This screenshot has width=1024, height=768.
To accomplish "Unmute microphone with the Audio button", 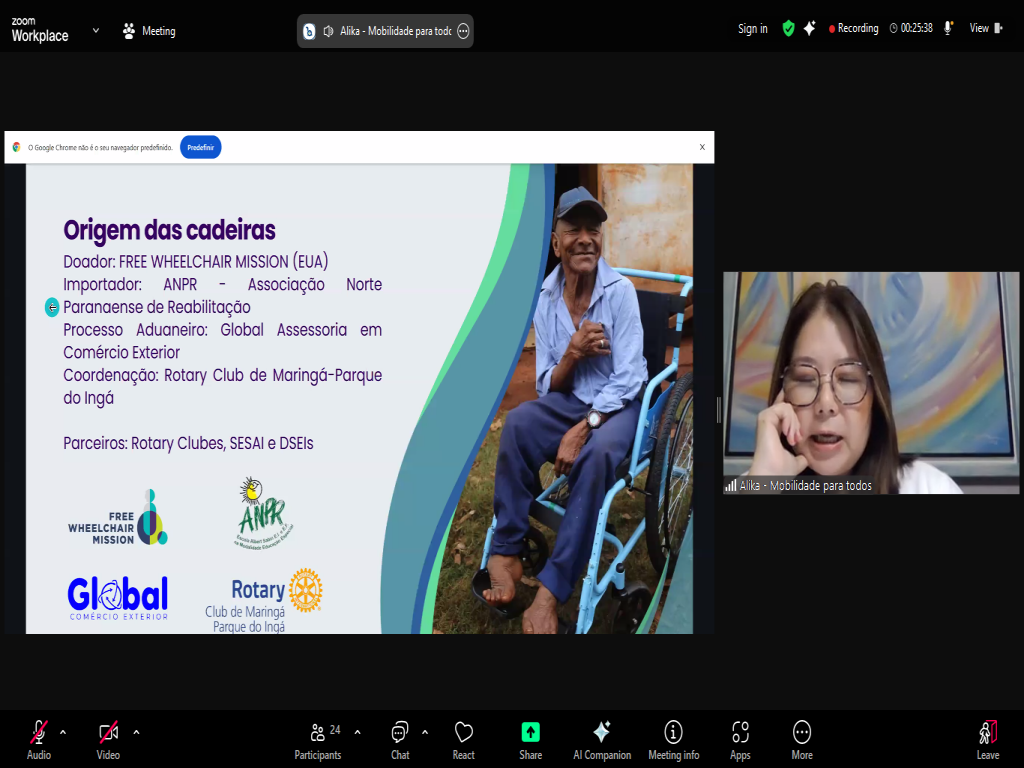I will pyautogui.click(x=39, y=738).
